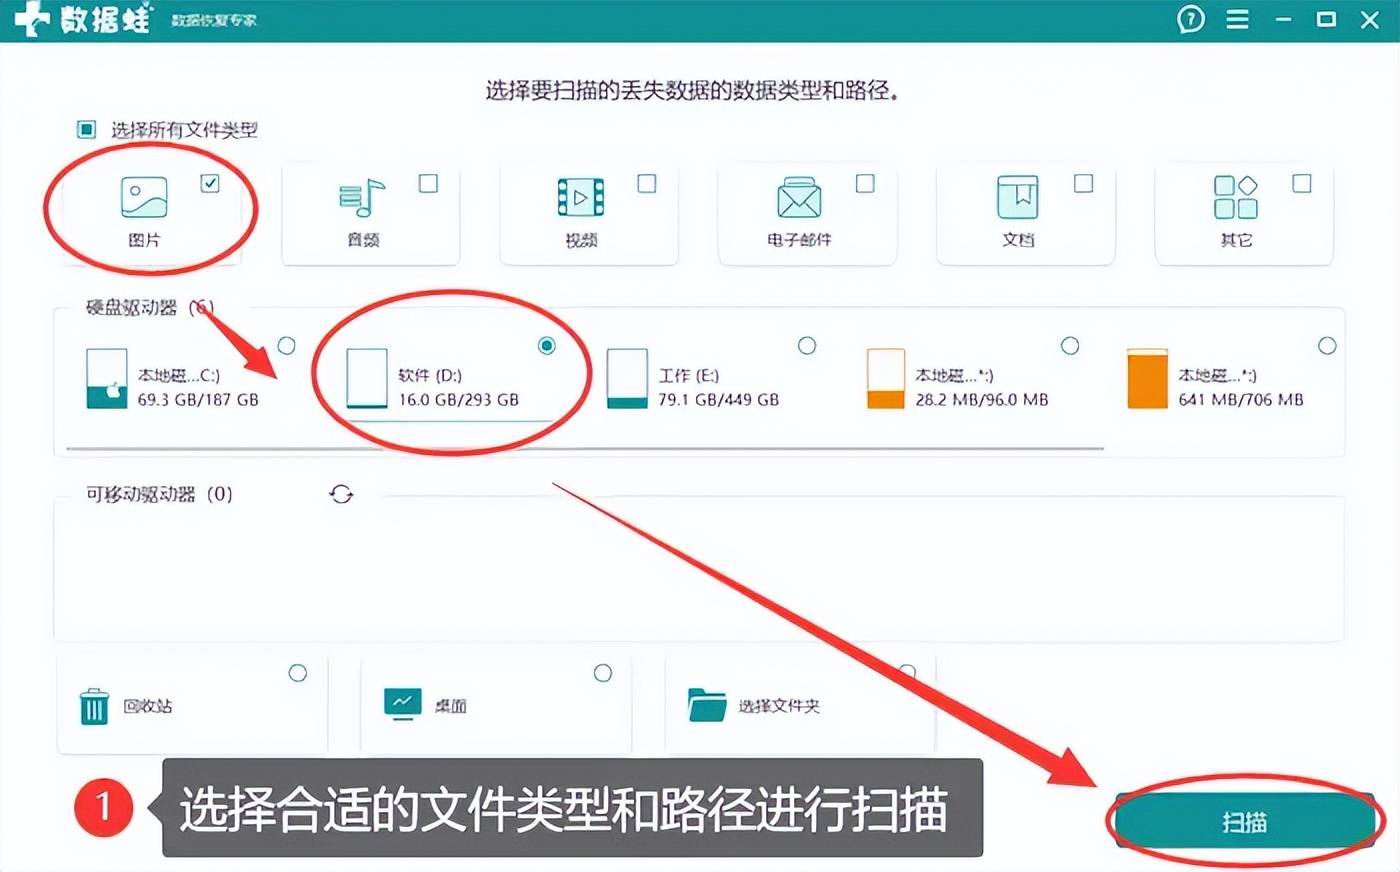Screen dimensions: 1400x872
Task: Click the 音频 audio music note icon
Action: tap(362, 198)
